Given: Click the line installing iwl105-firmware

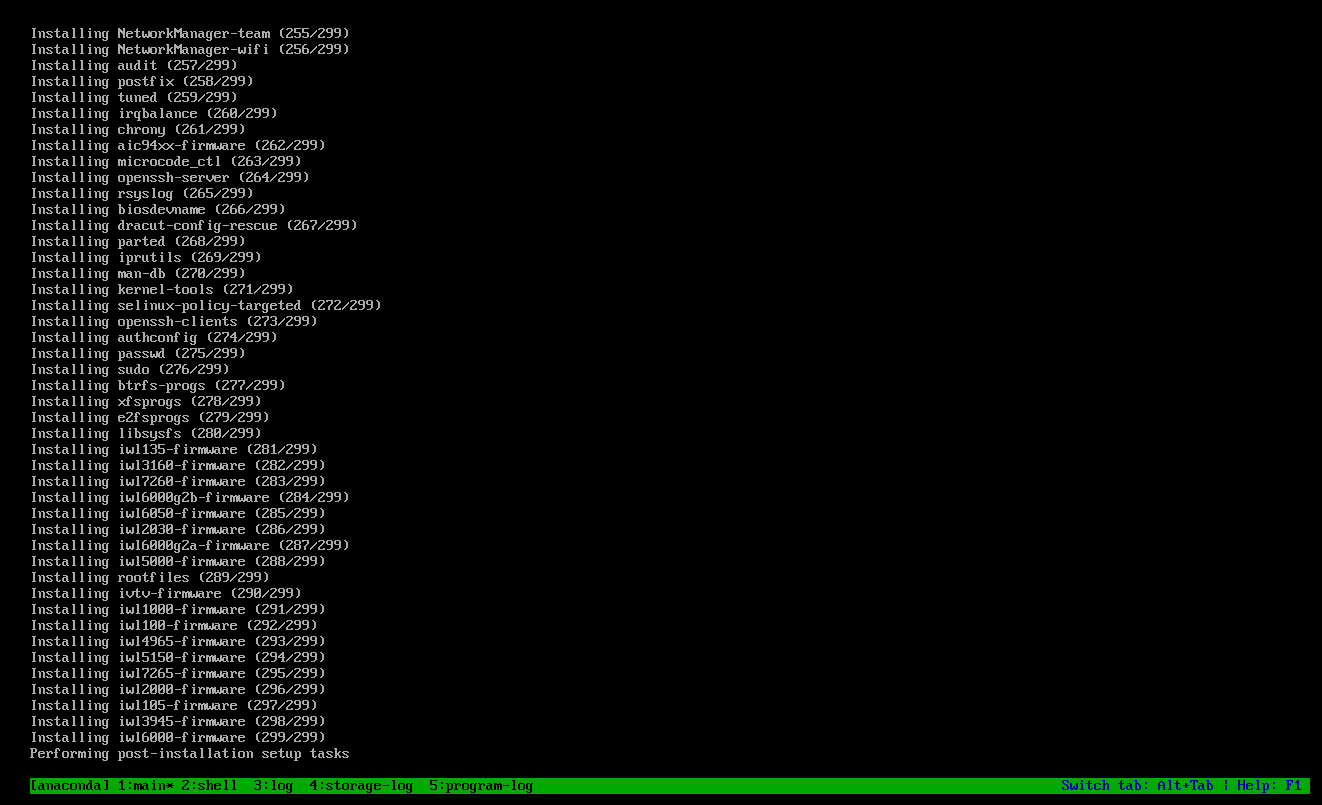Looking at the screenshot, I should point(174,706).
